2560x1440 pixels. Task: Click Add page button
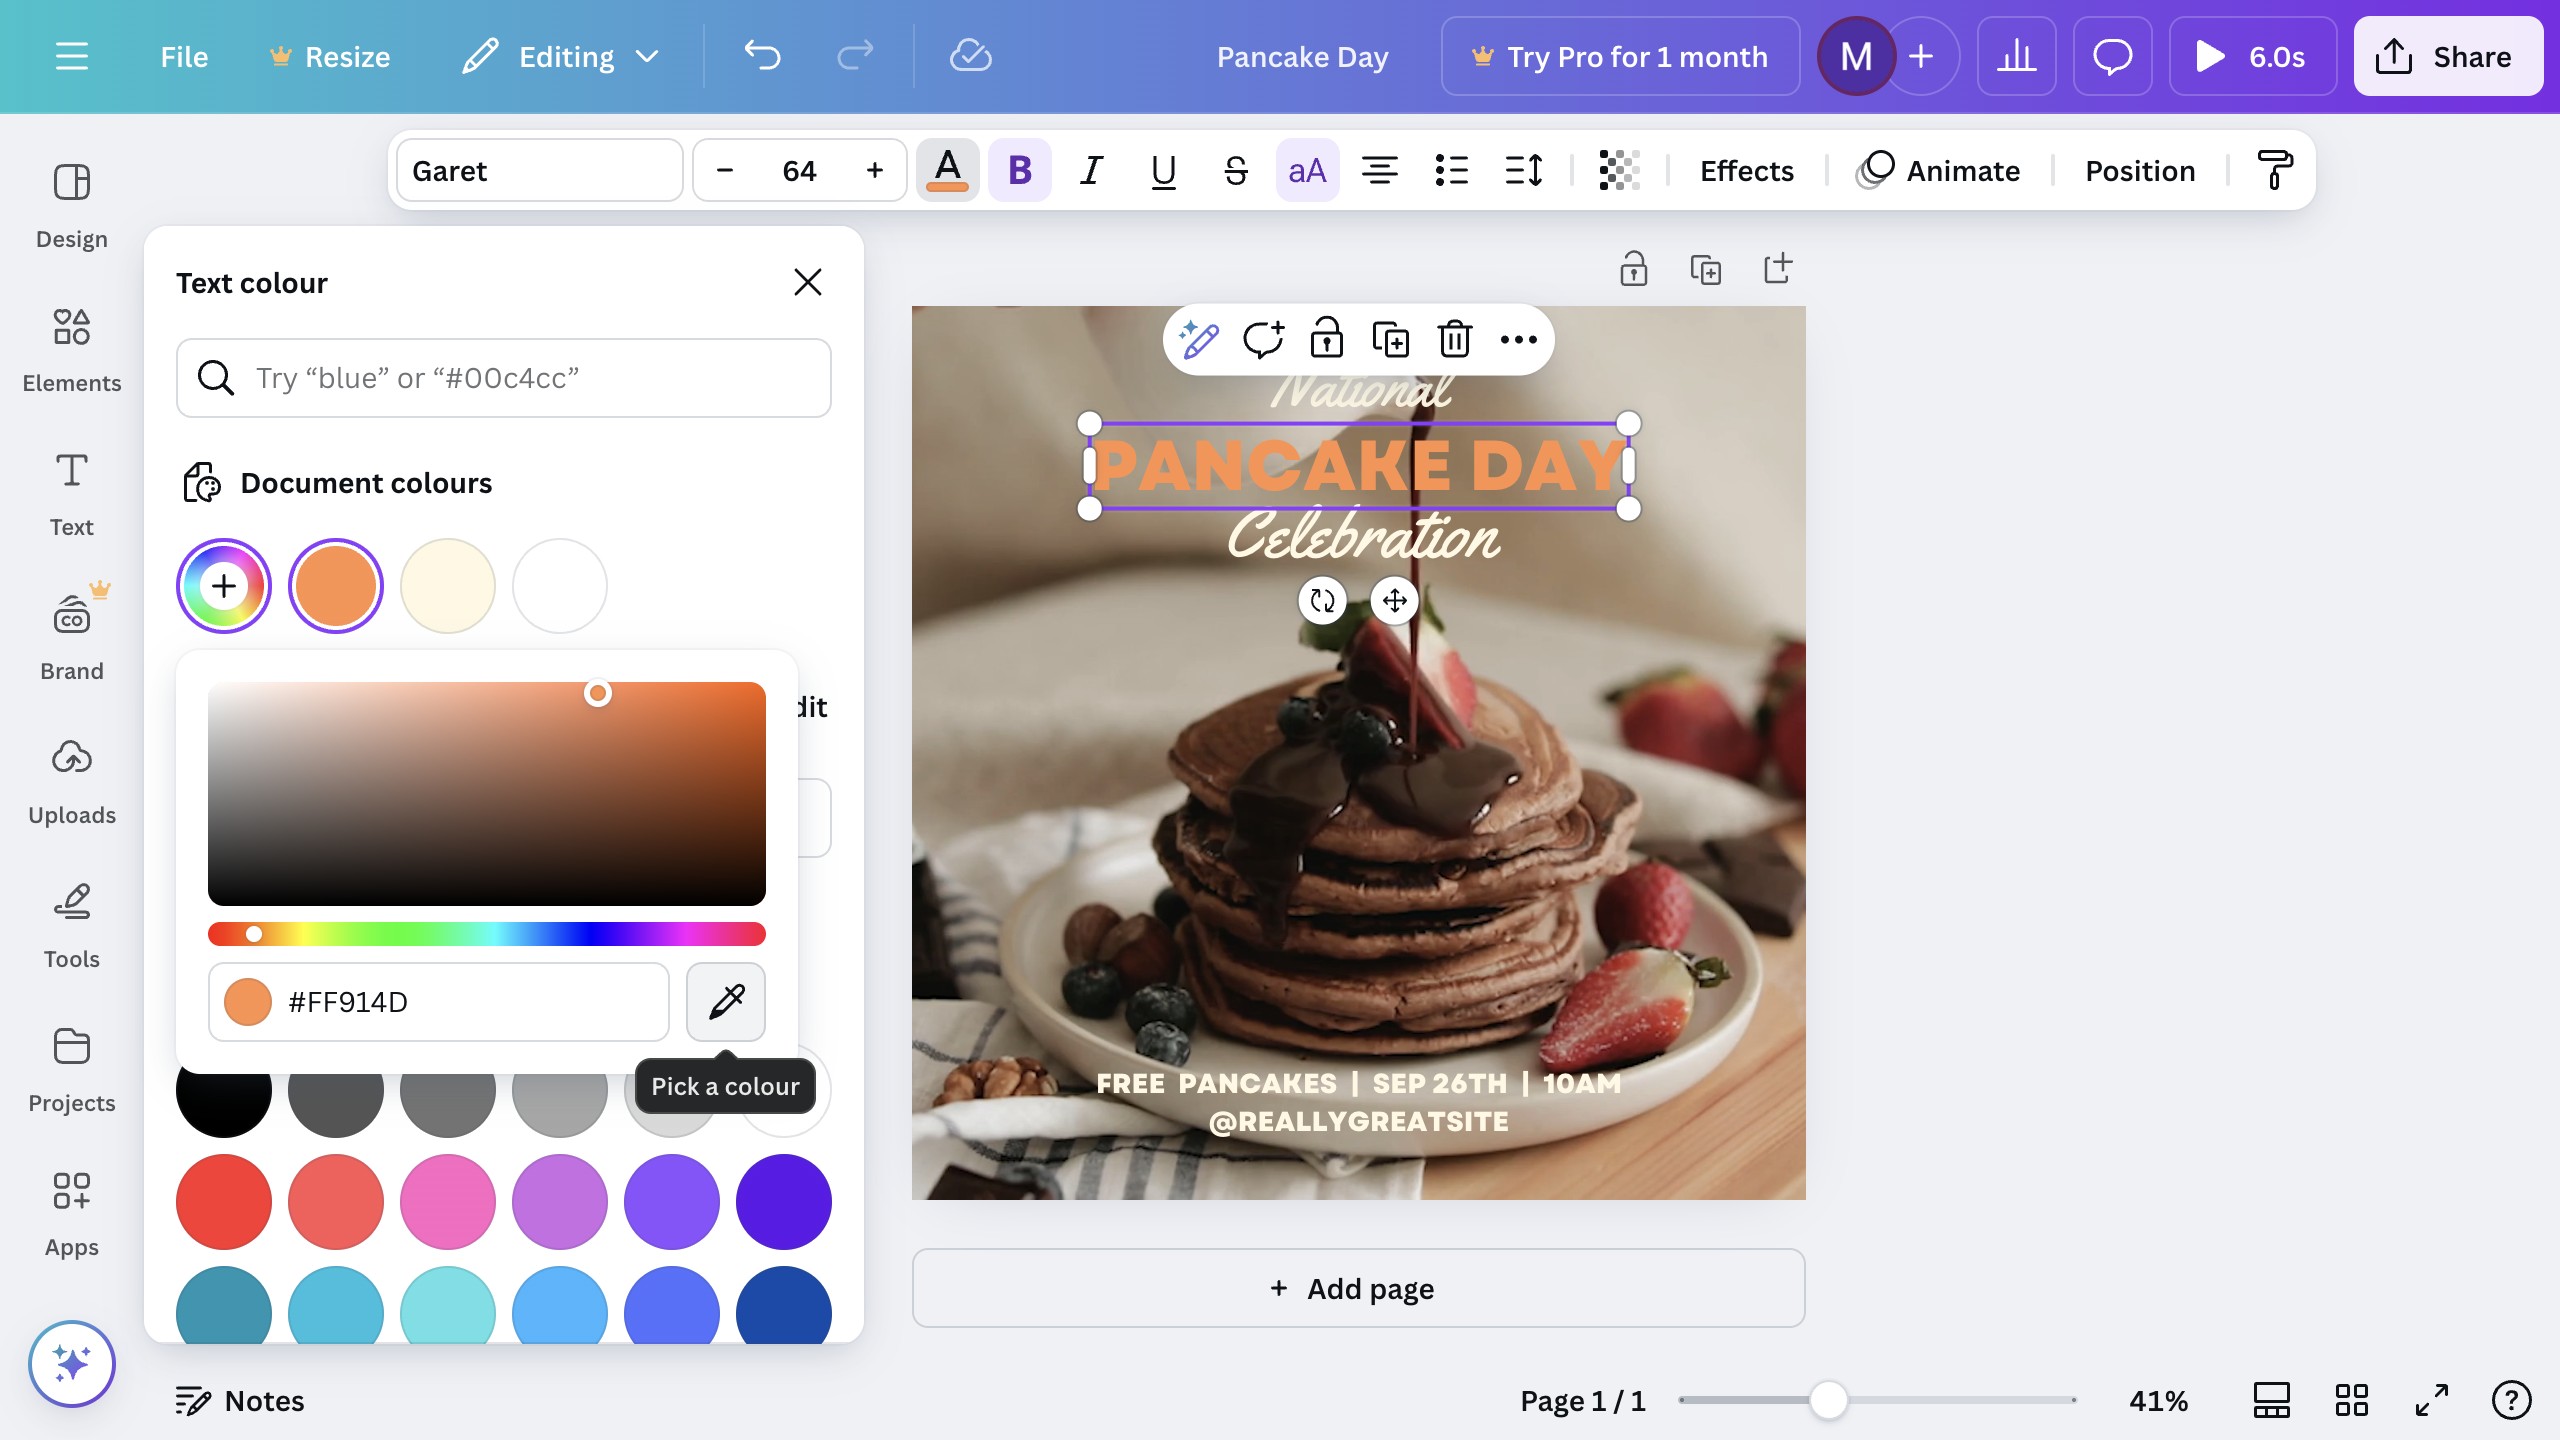pos(1358,1288)
